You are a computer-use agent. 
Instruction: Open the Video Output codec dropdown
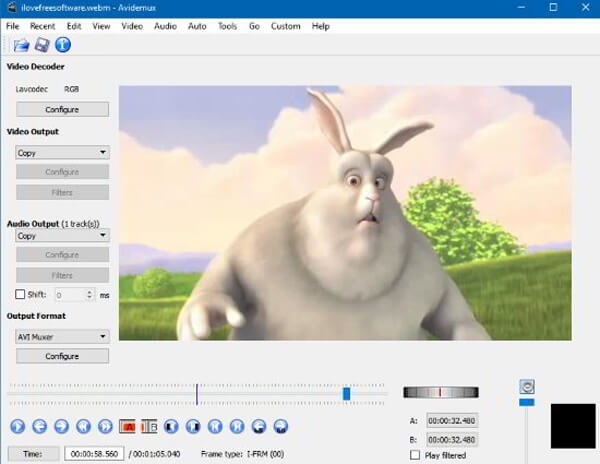[x=62, y=153]
